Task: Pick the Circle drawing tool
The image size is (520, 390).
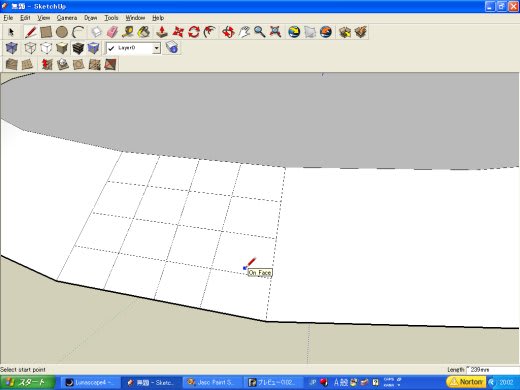Action: tap(62, 32)
